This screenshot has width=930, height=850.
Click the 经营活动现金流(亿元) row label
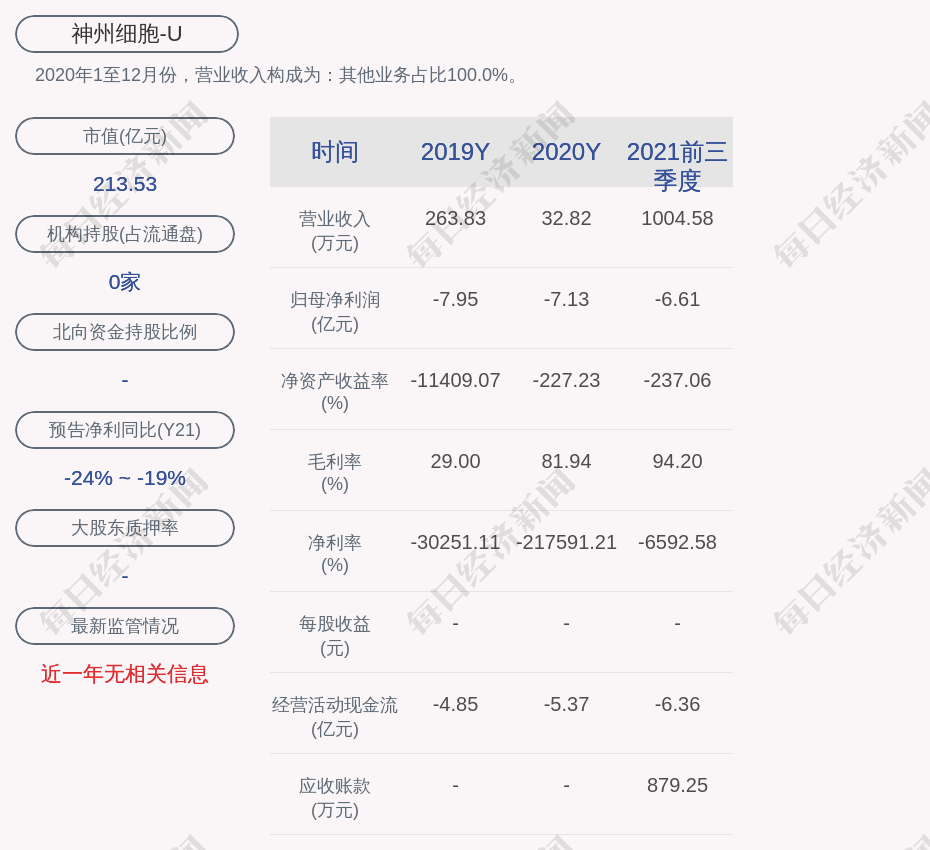tap(335, 717)
